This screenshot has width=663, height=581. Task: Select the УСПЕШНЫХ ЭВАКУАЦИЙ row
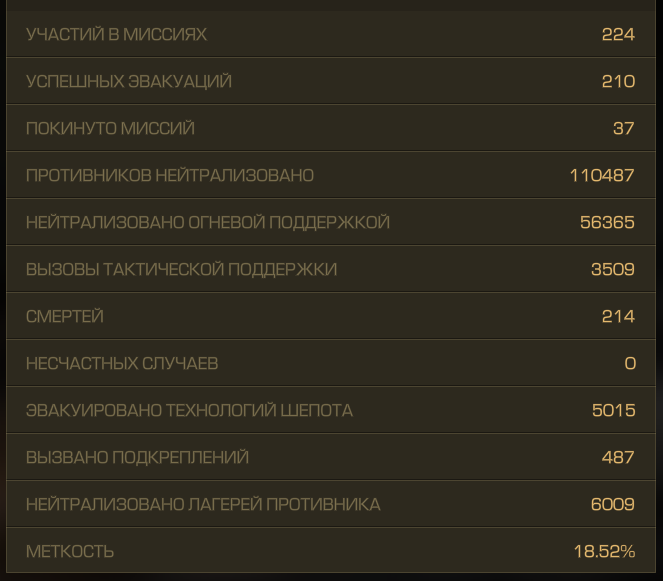click(331, 81)
